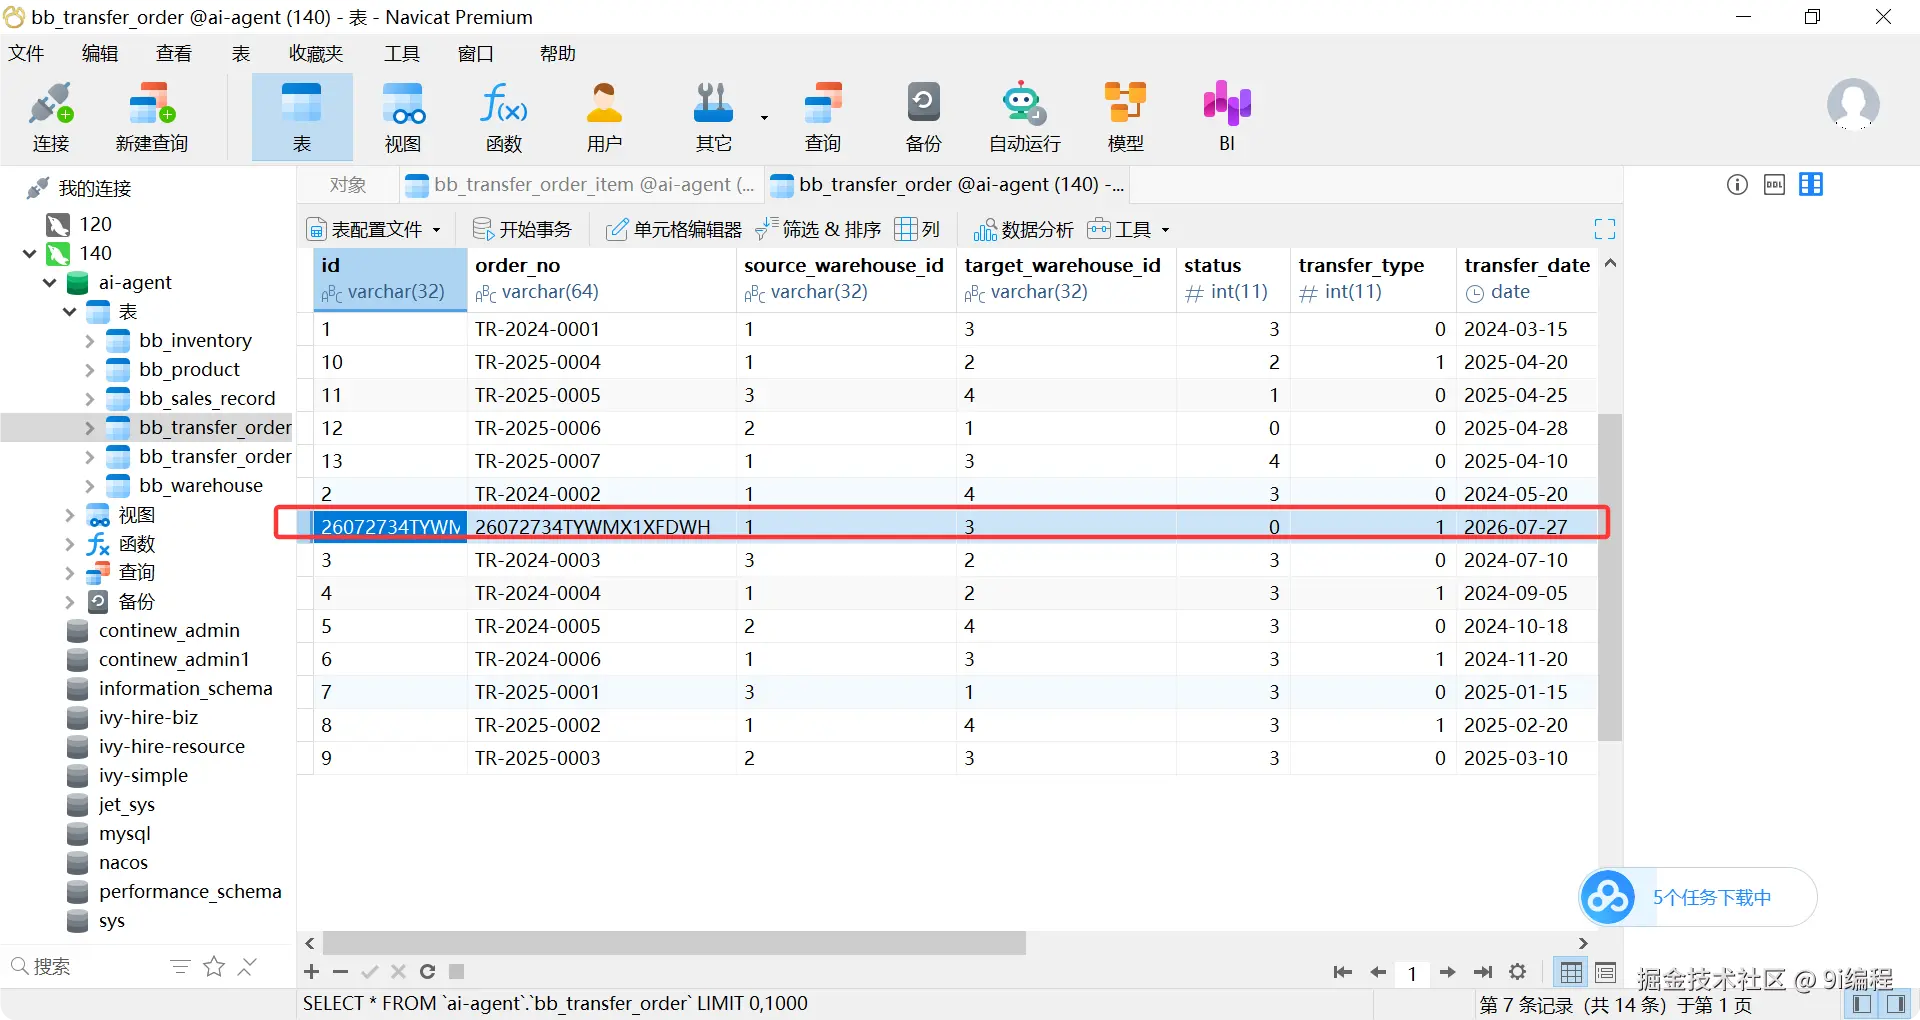This screenshot has width=1920, height=1020.
Task: Select the 表 table toolbar icon
Action: tap(302, 118)
